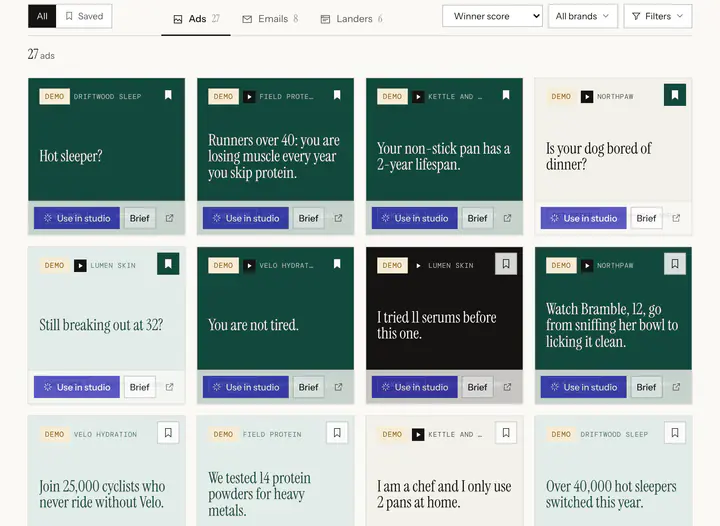720x526 pixels.
Task: Save the I tried 11 serums ad
Action: coord(506,264)
